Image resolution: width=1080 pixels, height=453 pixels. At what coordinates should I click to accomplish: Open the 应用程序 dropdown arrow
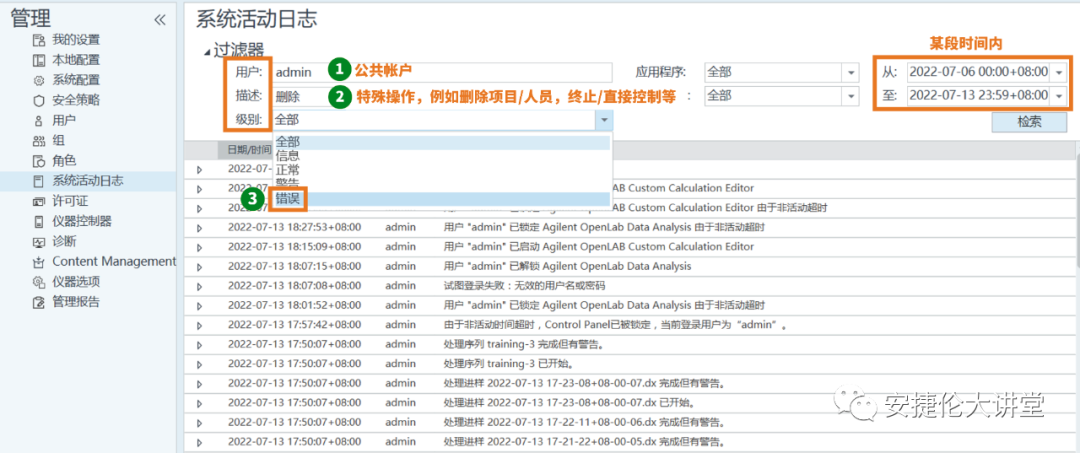(850, 72)
